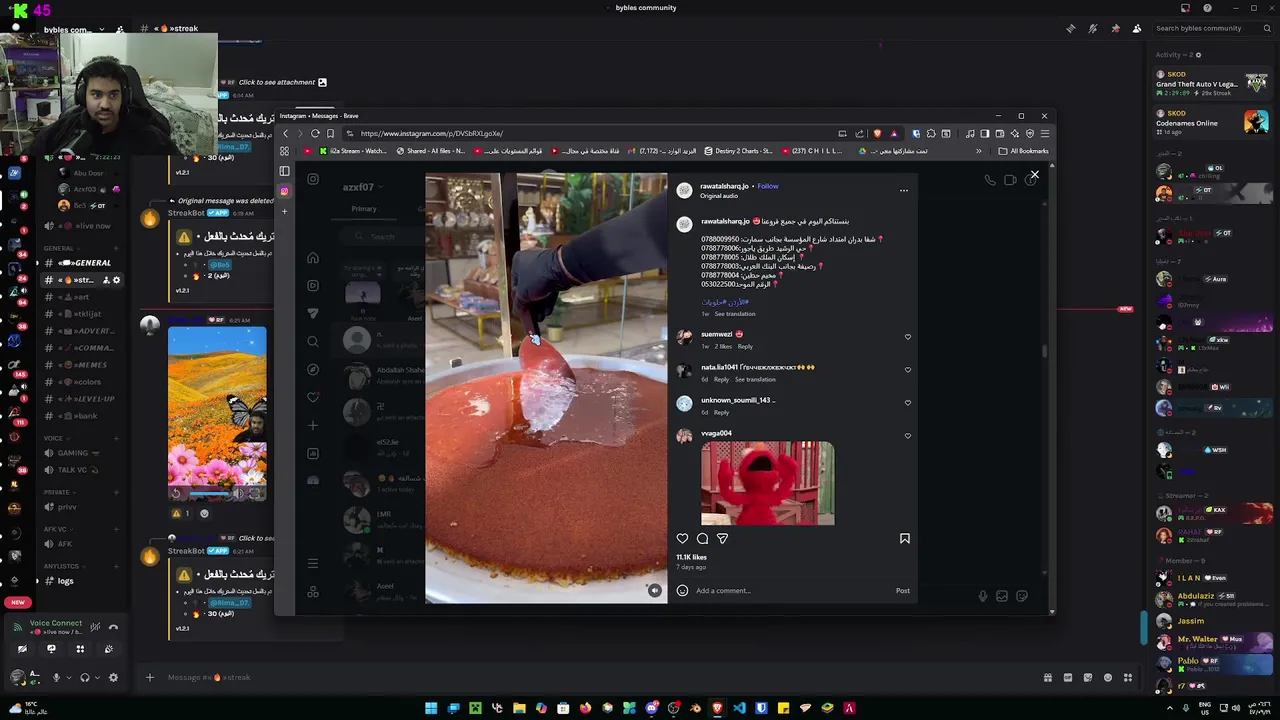The height and width of the screenshot is (720, 1280).
Task: Open more options for the Instagram post
Action: tap(903, 190)
